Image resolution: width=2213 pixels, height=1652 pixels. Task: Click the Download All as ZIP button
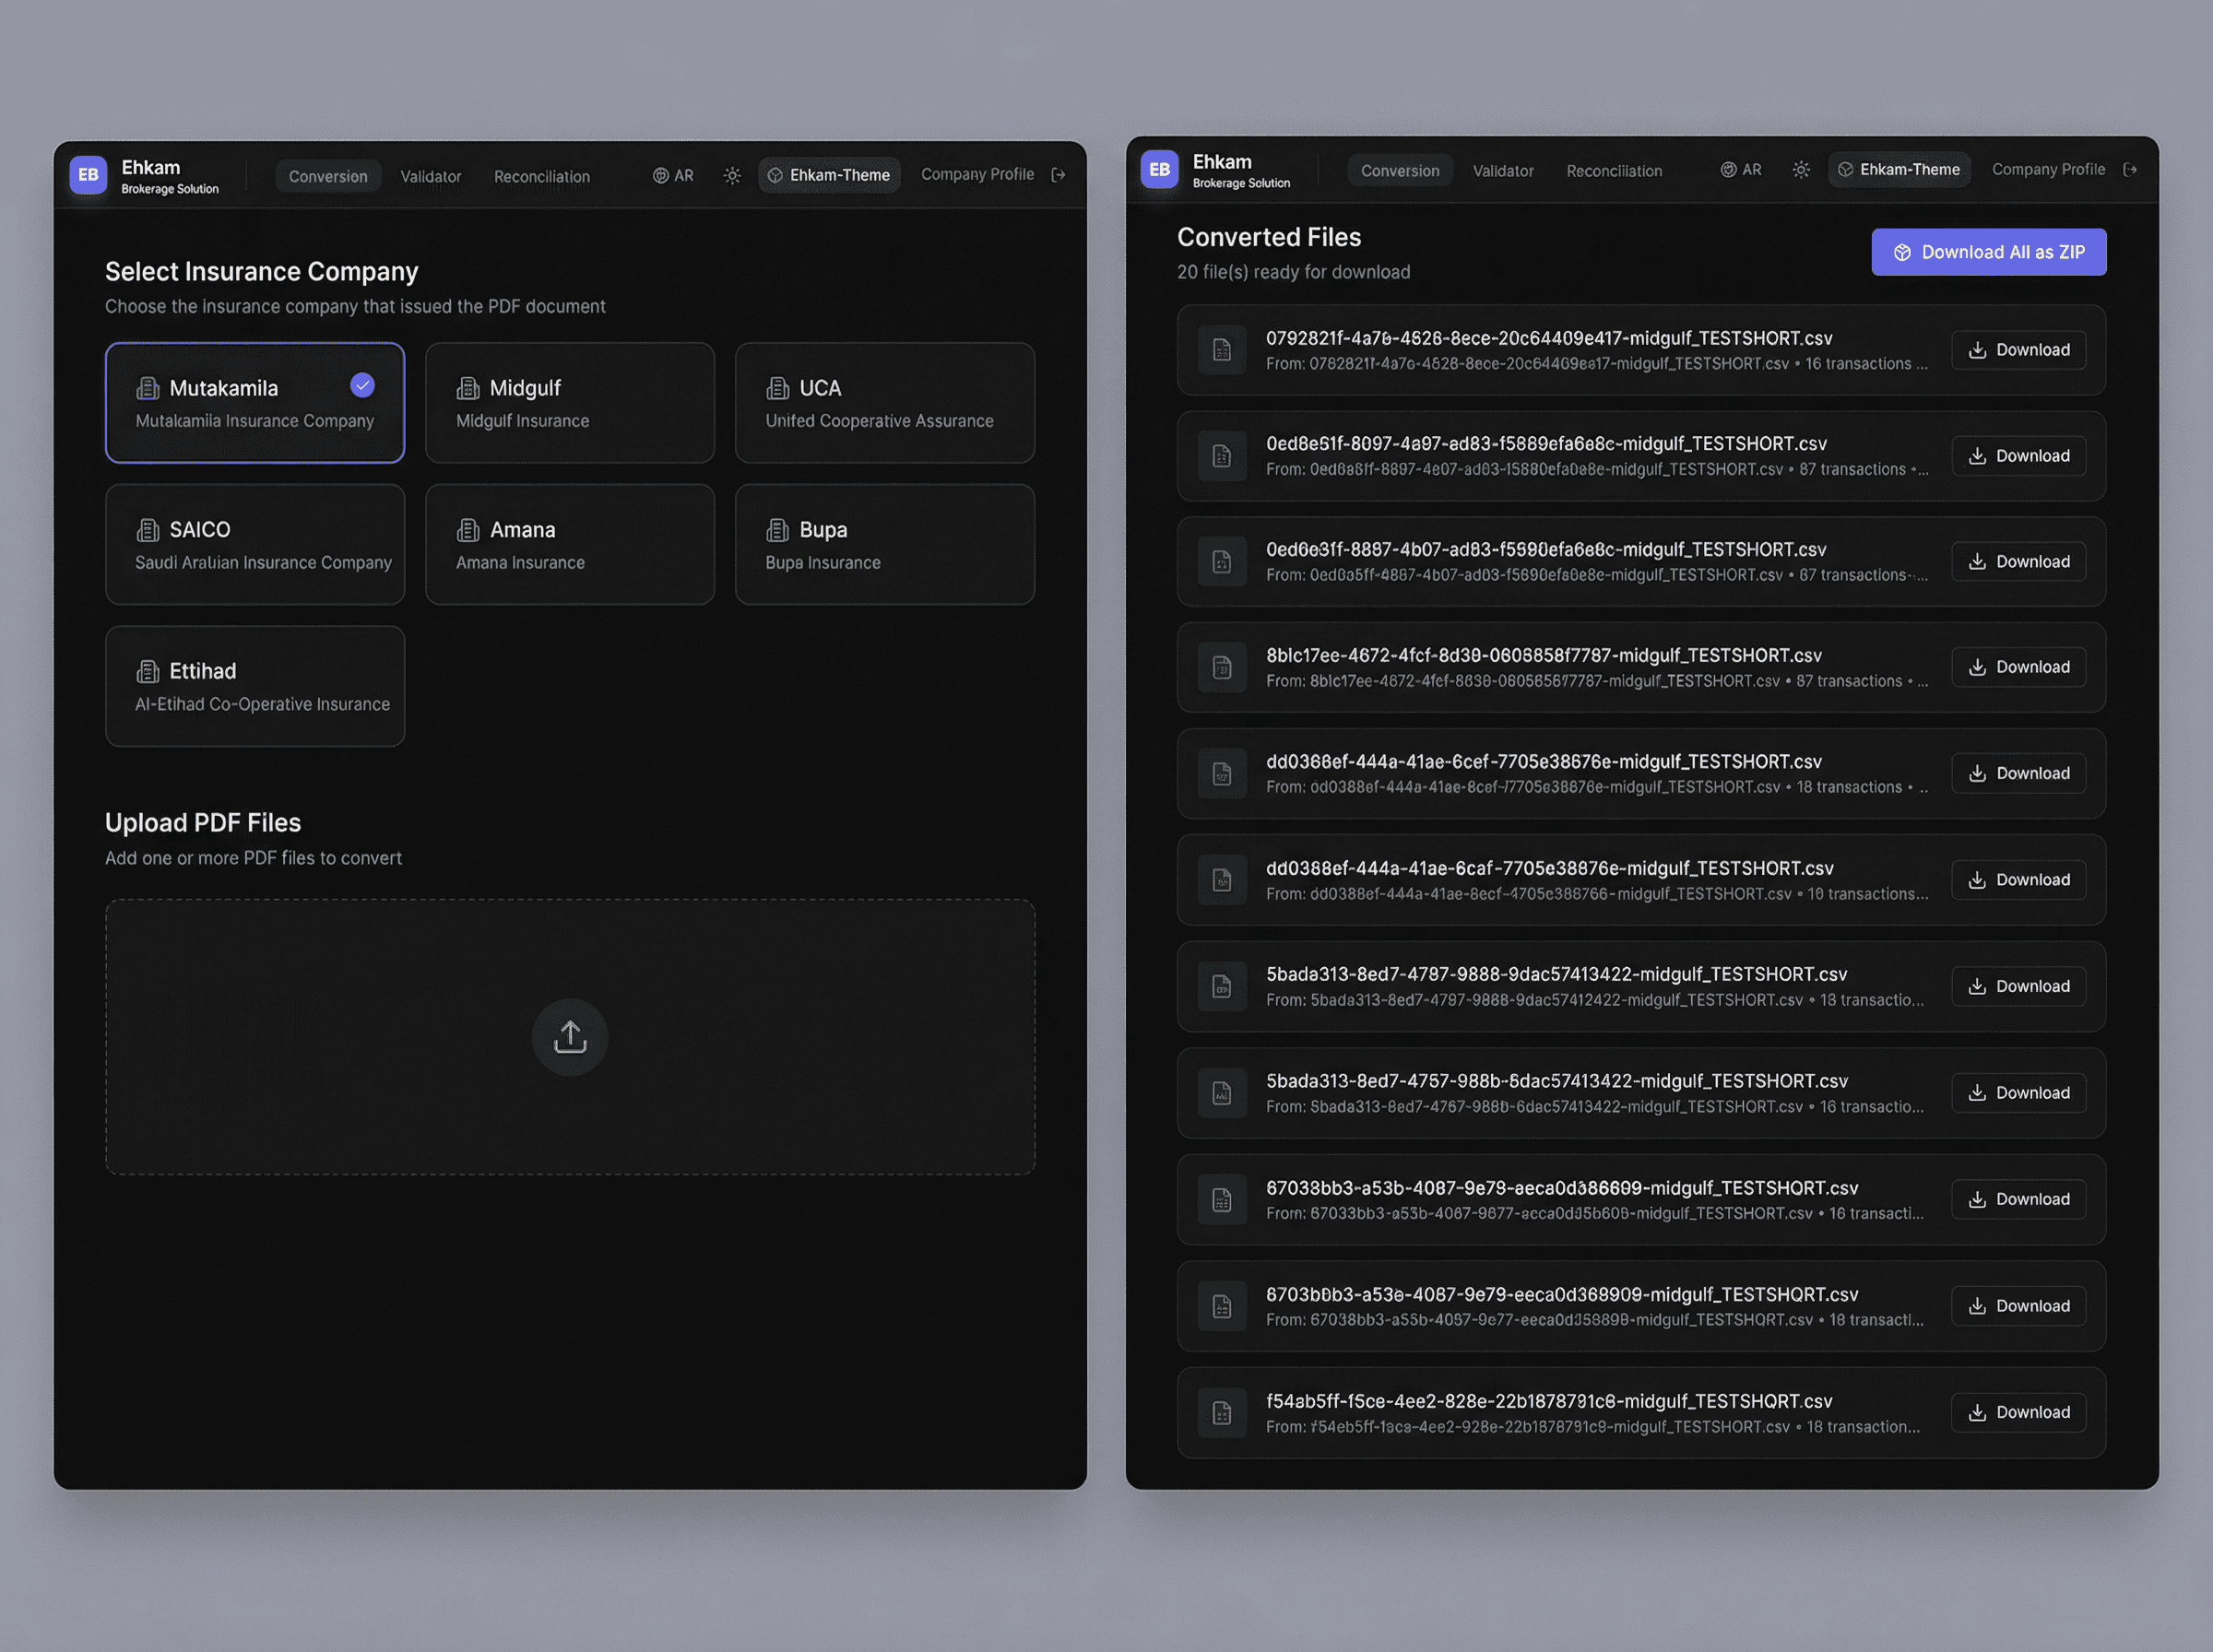(1988, 251)
